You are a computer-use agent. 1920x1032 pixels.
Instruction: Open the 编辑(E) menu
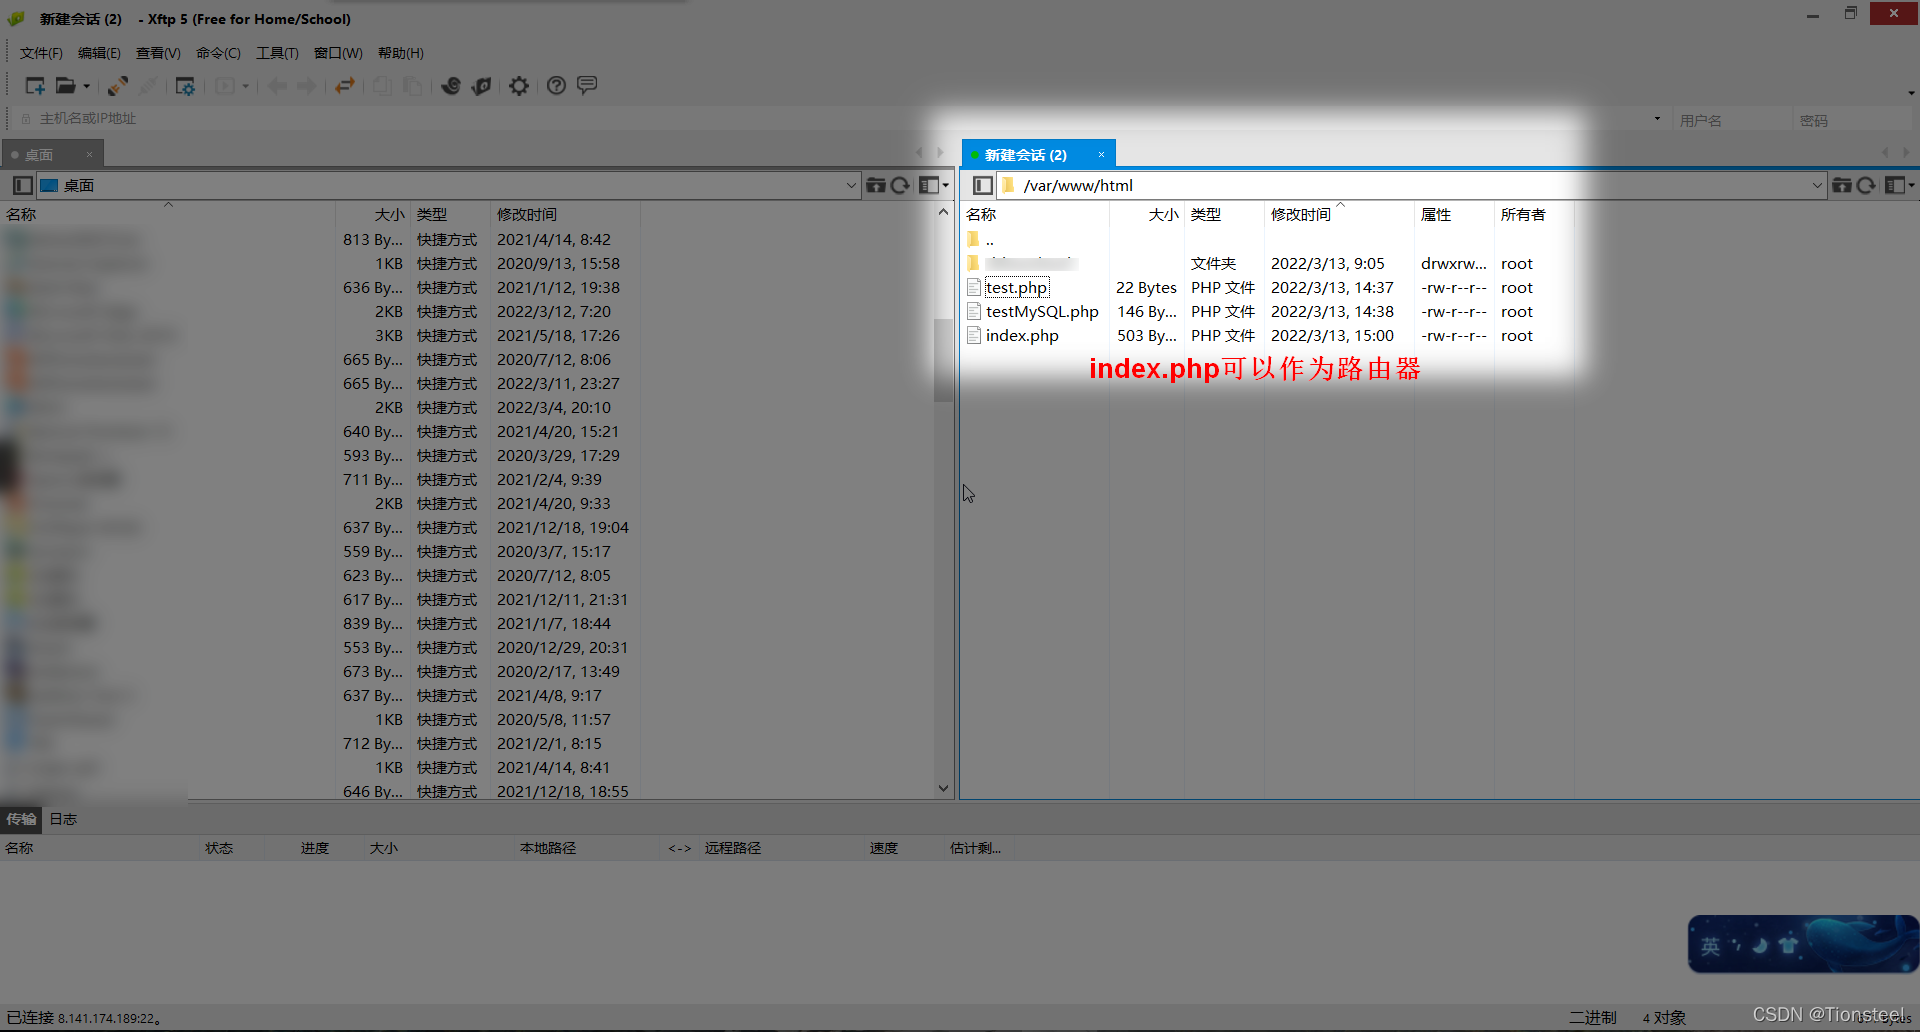pyautogui.click(x=99, y=53)
